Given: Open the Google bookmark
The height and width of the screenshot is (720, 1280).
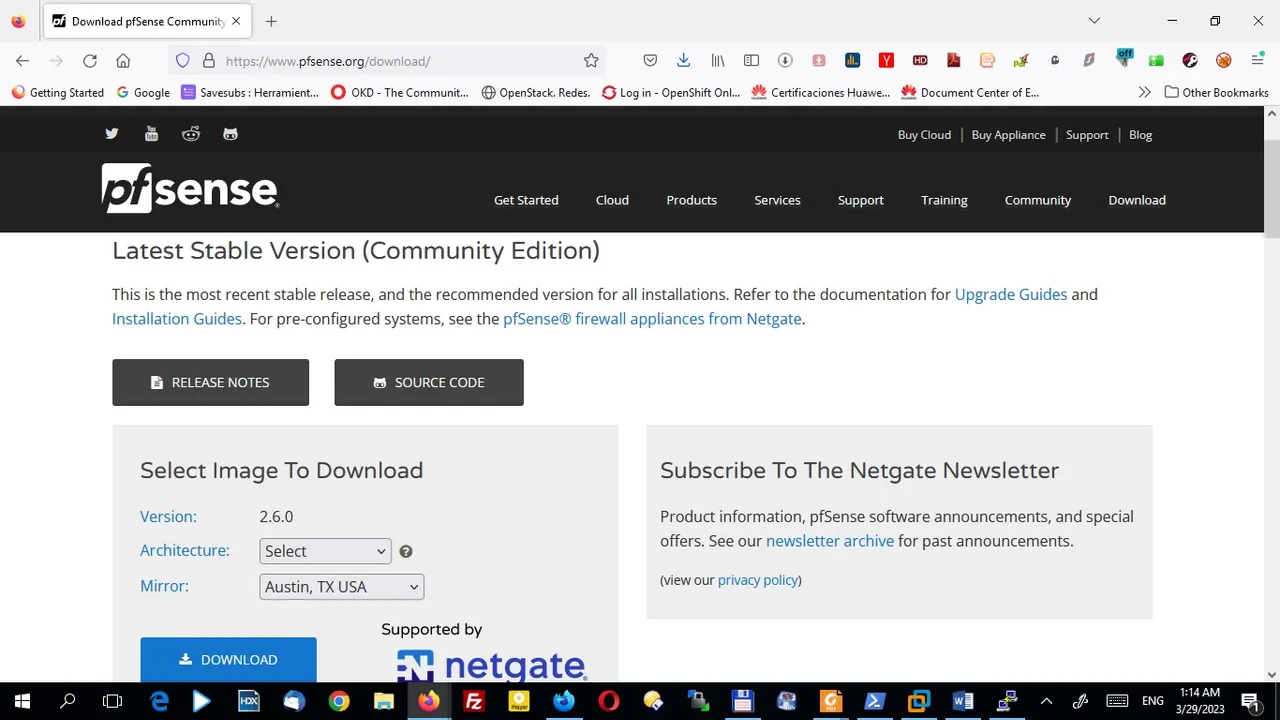Looking at the screenshot, I should 143,92.
